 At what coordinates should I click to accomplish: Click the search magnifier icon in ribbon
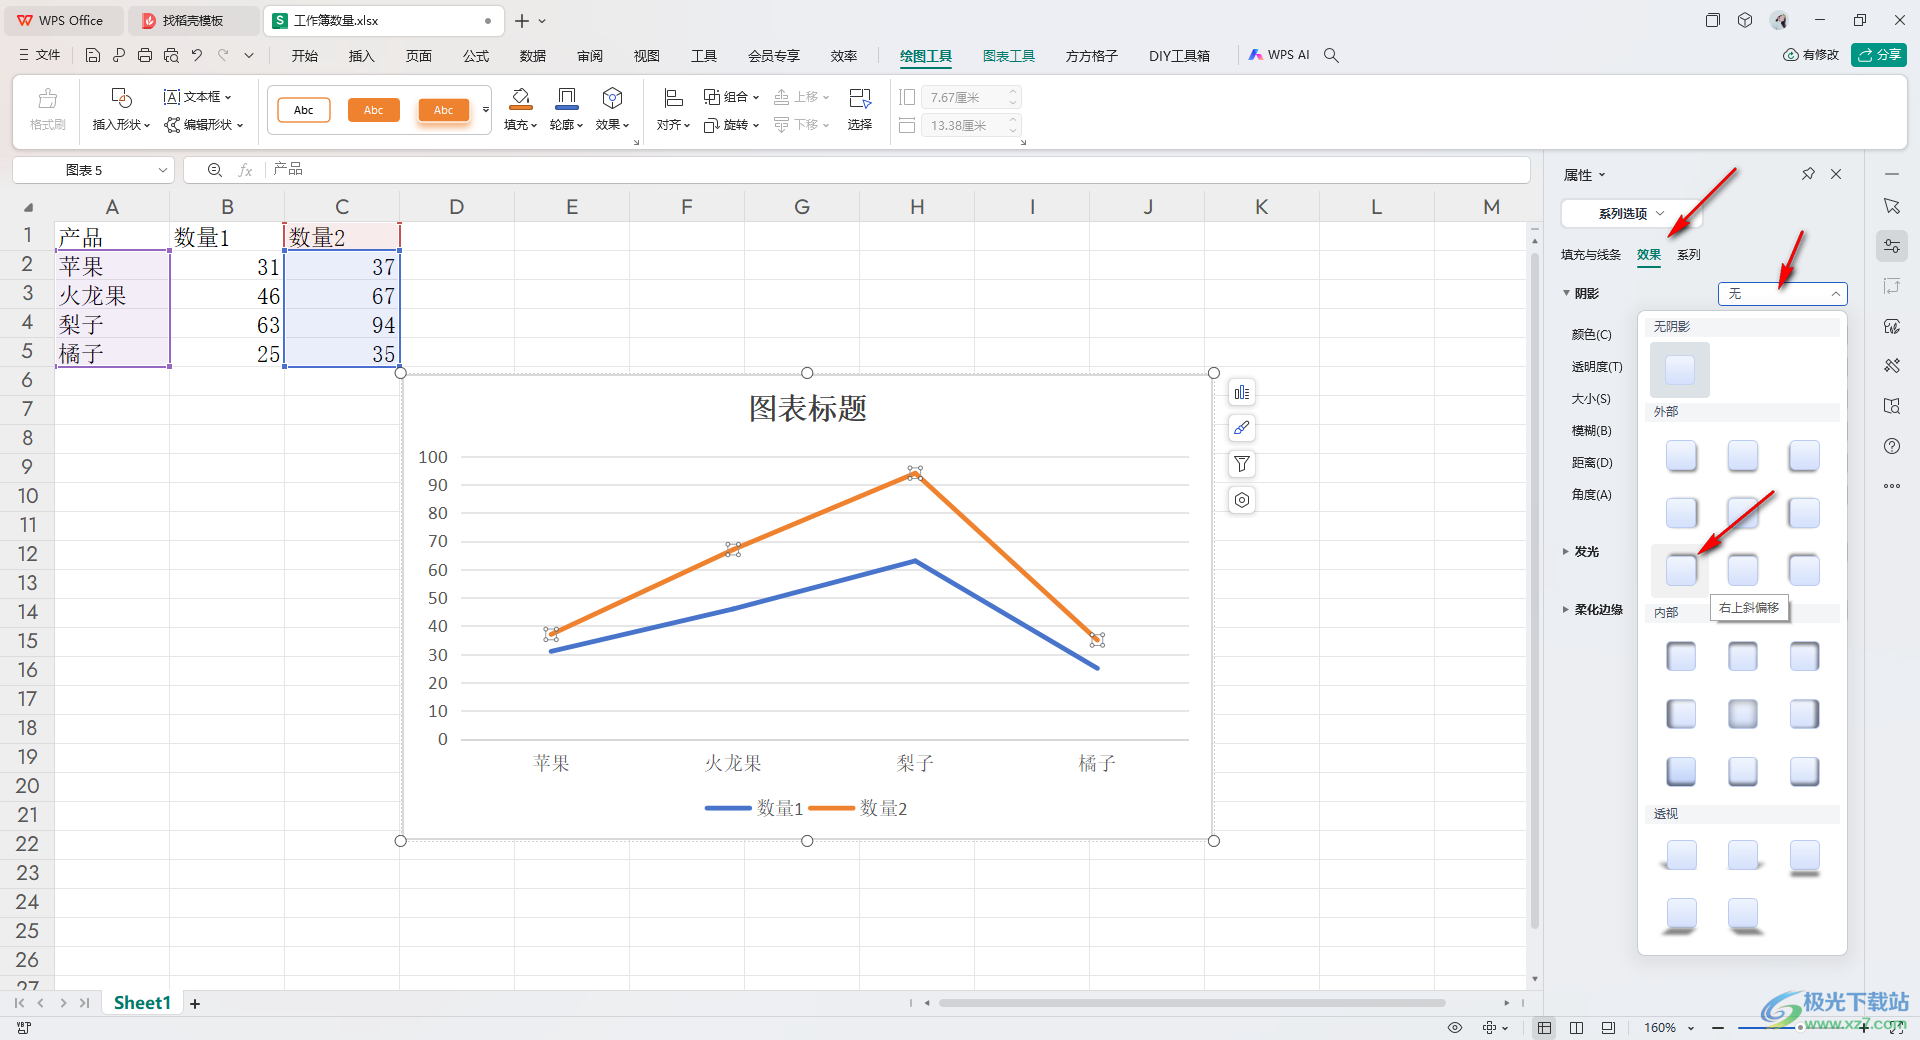pos(1331,55)
